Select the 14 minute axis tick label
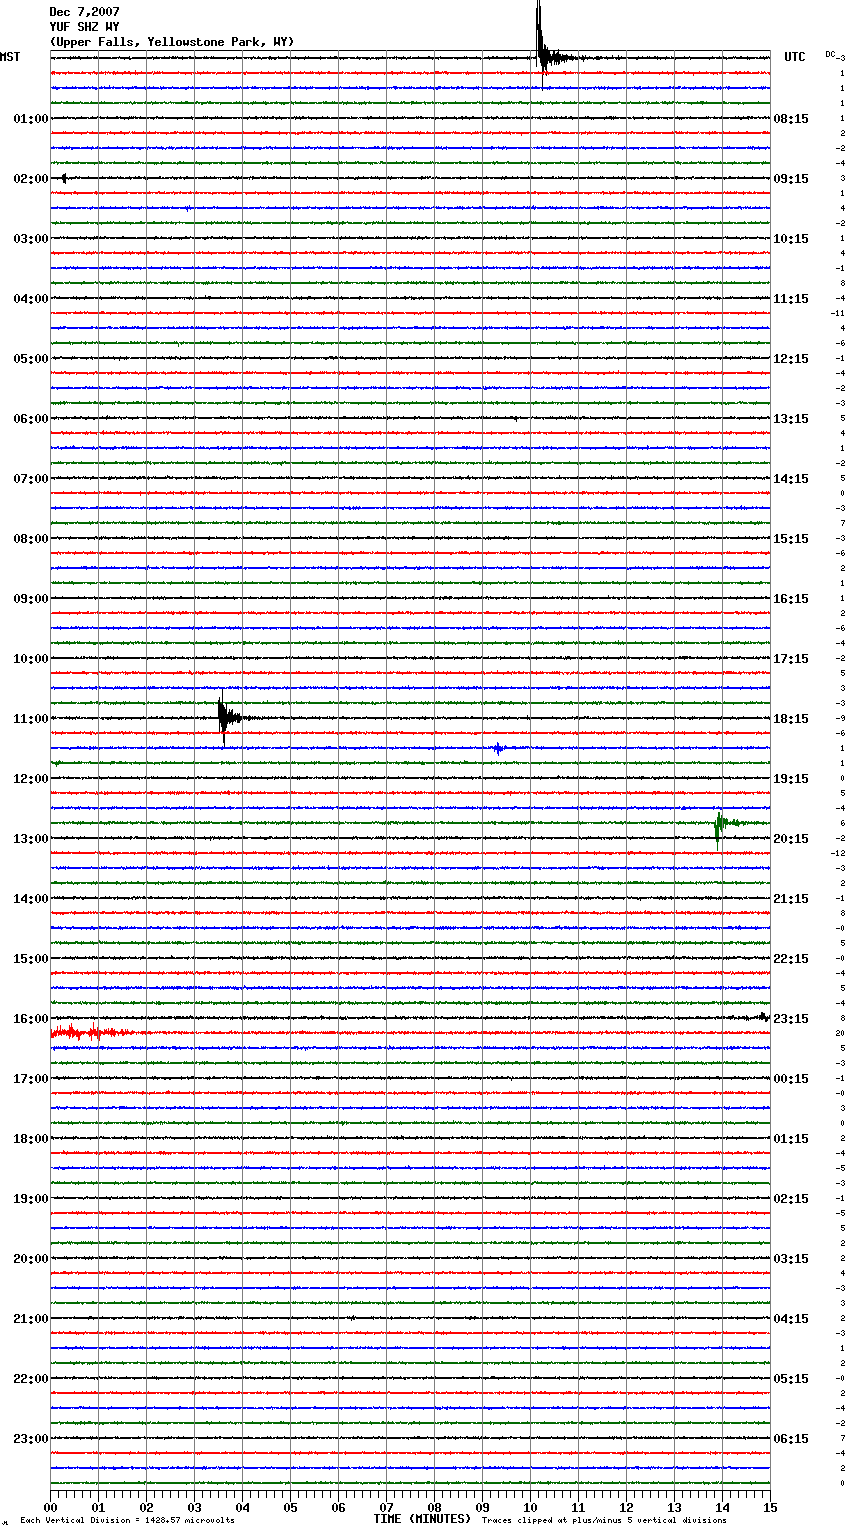Viewport: 850px width, 1534px height. pos(722,1507)
